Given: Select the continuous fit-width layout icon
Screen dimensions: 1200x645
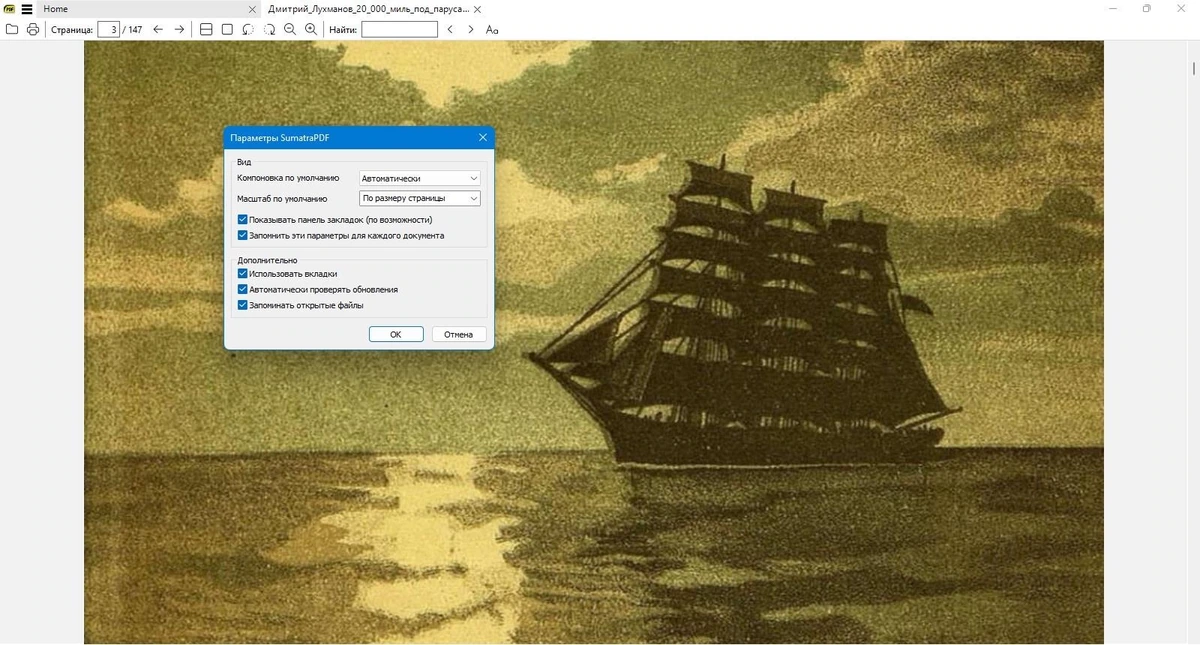Looking at the screenshot, I should 206,29.
